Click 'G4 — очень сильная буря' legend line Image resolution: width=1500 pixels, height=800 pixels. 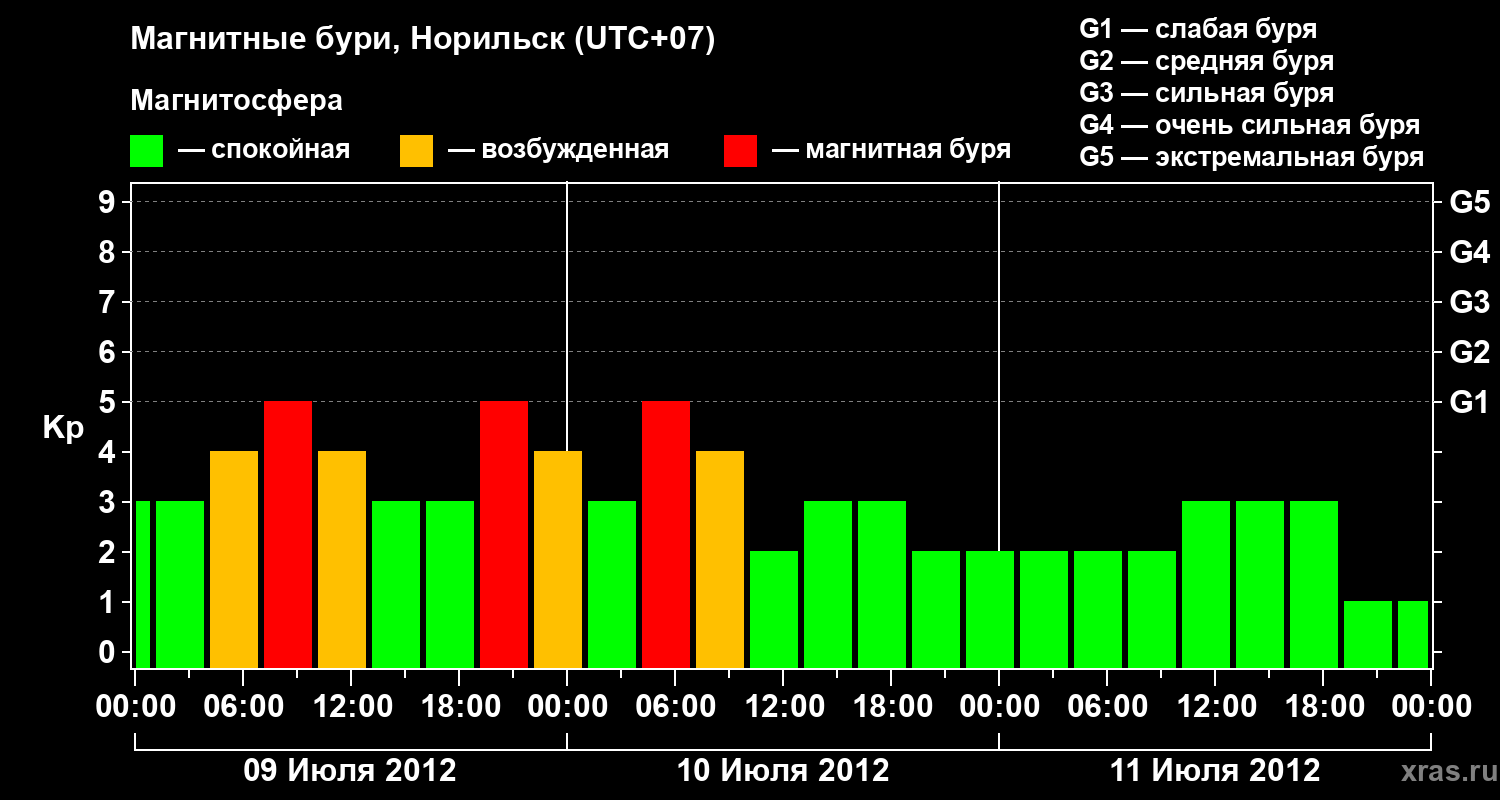click(x=1250, y=125)
